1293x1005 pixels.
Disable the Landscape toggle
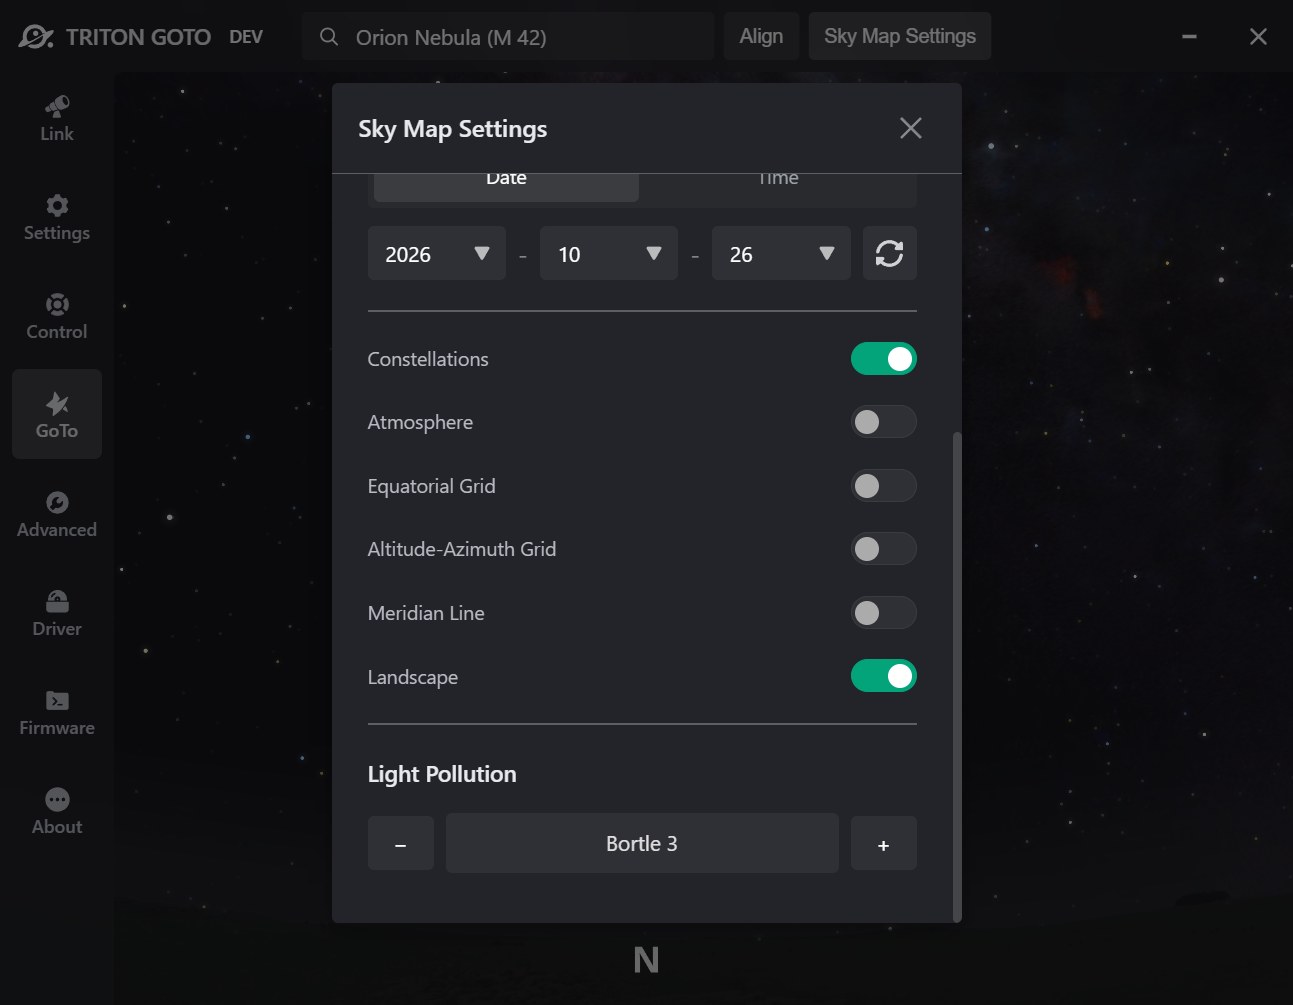[x=884, y=676]
